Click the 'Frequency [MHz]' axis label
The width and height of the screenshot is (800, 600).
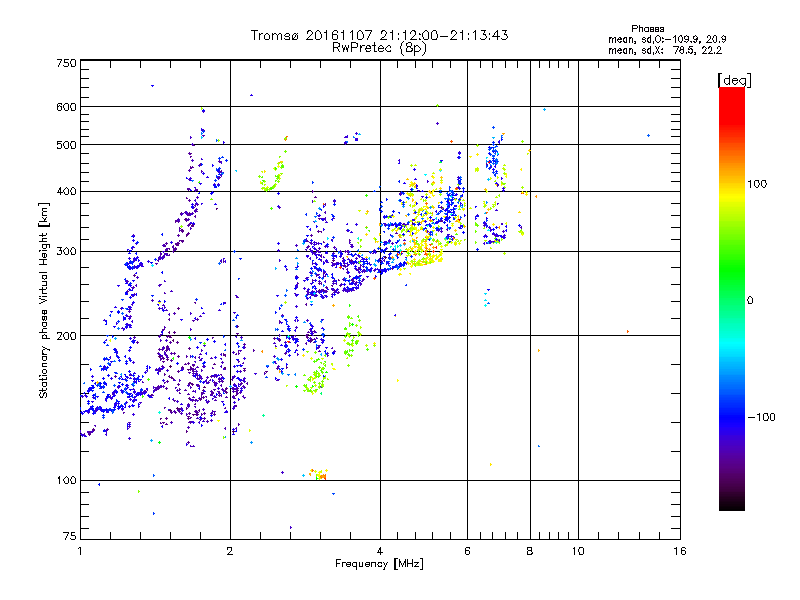379,564
